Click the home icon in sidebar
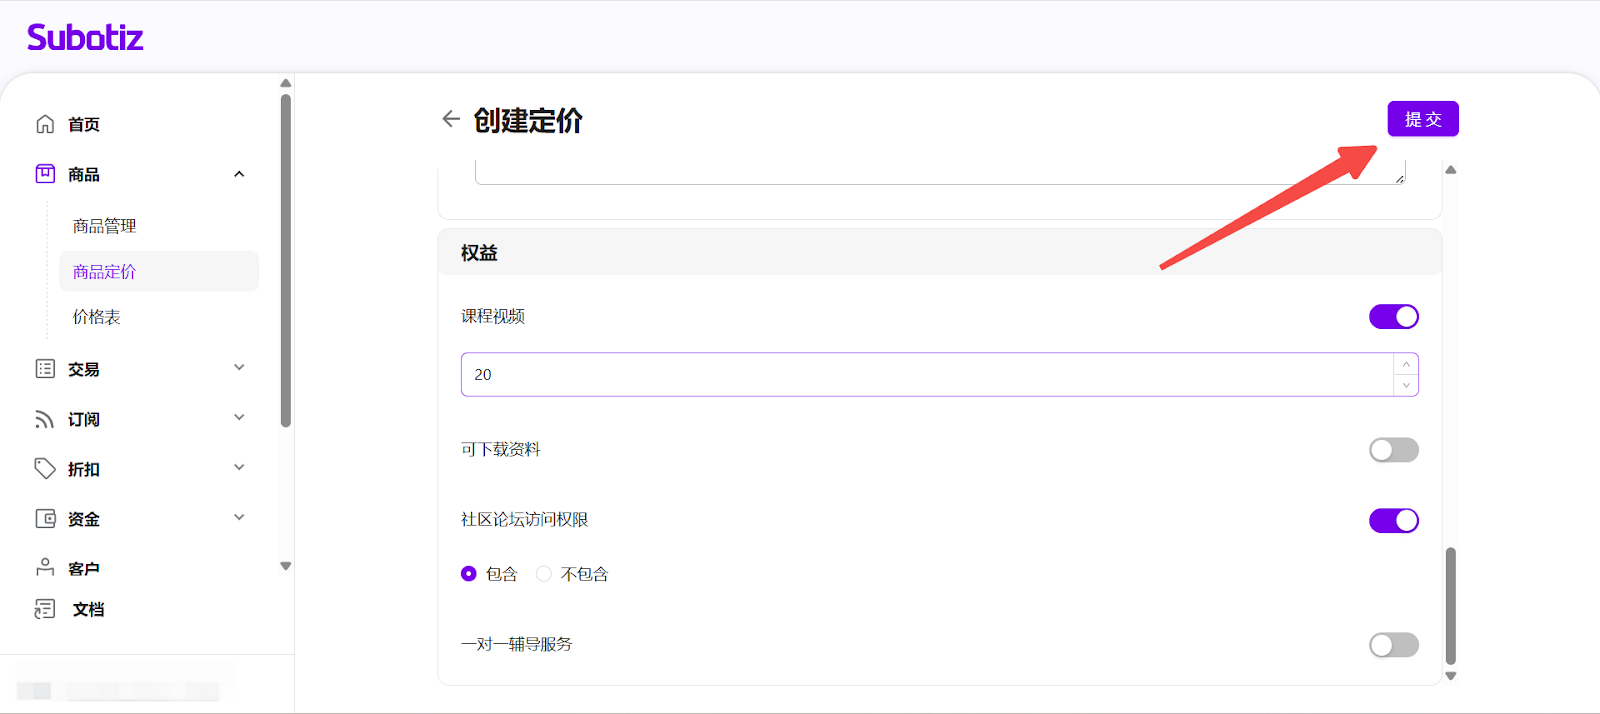The width and height of the screenshot is (1600, 714). (x=45, y=124)
